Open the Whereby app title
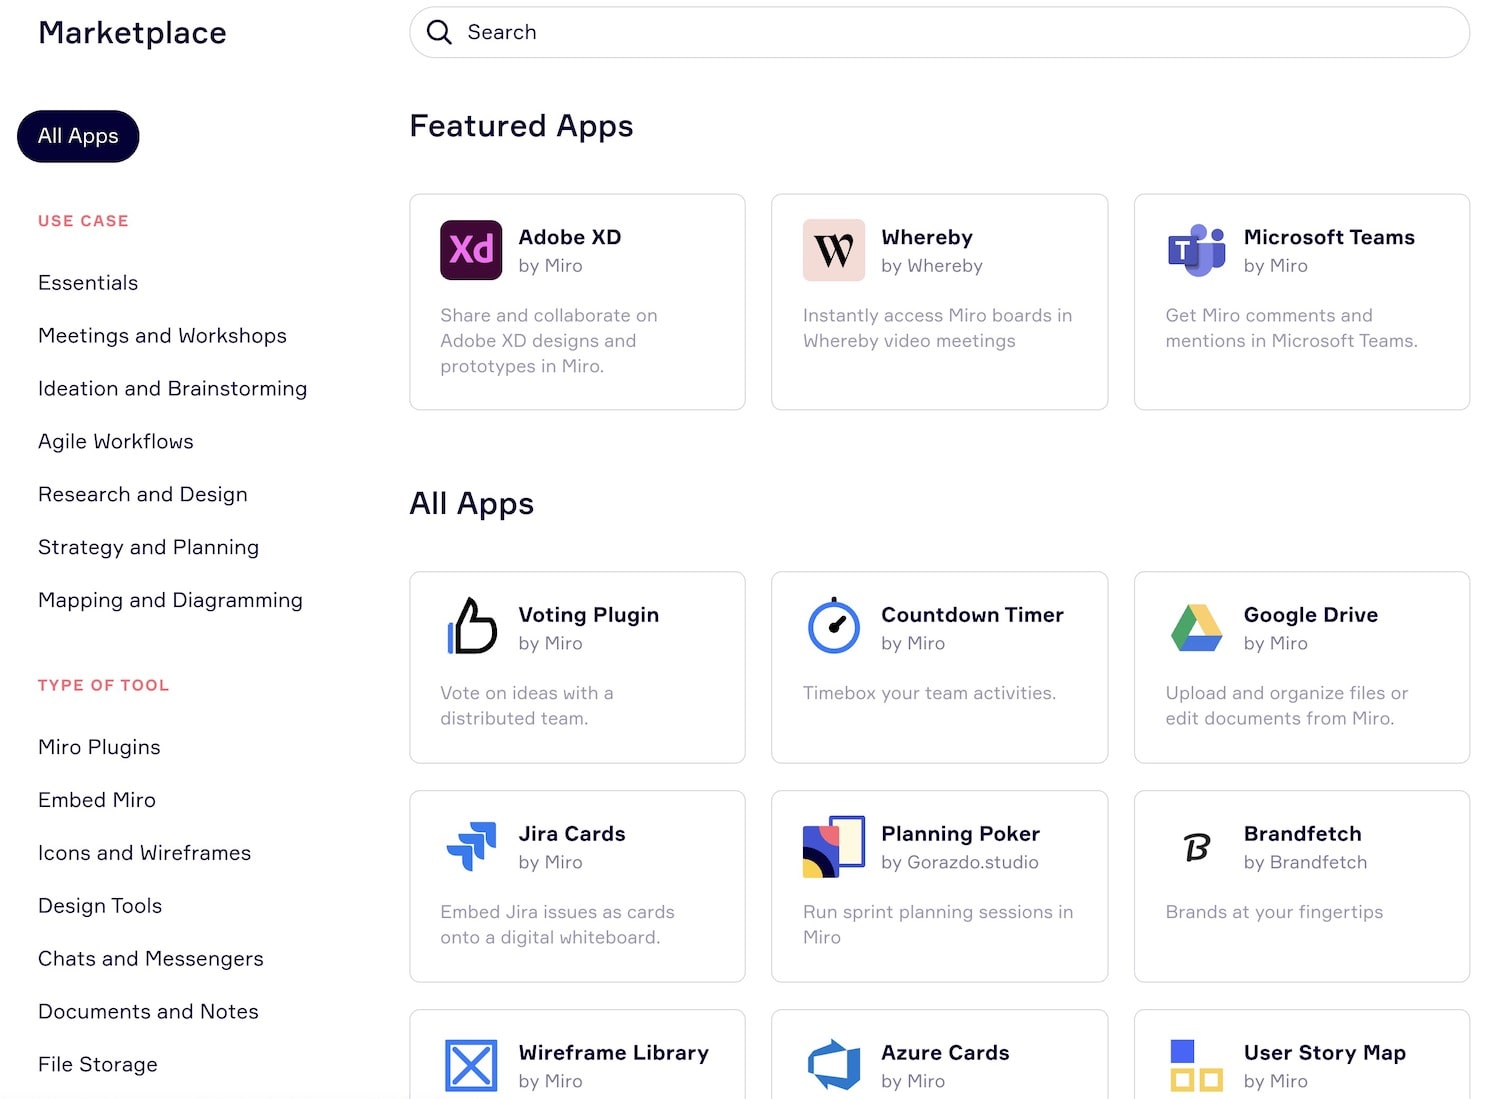Viewport: 1500px width, 1099px height. tap(927, 238)
